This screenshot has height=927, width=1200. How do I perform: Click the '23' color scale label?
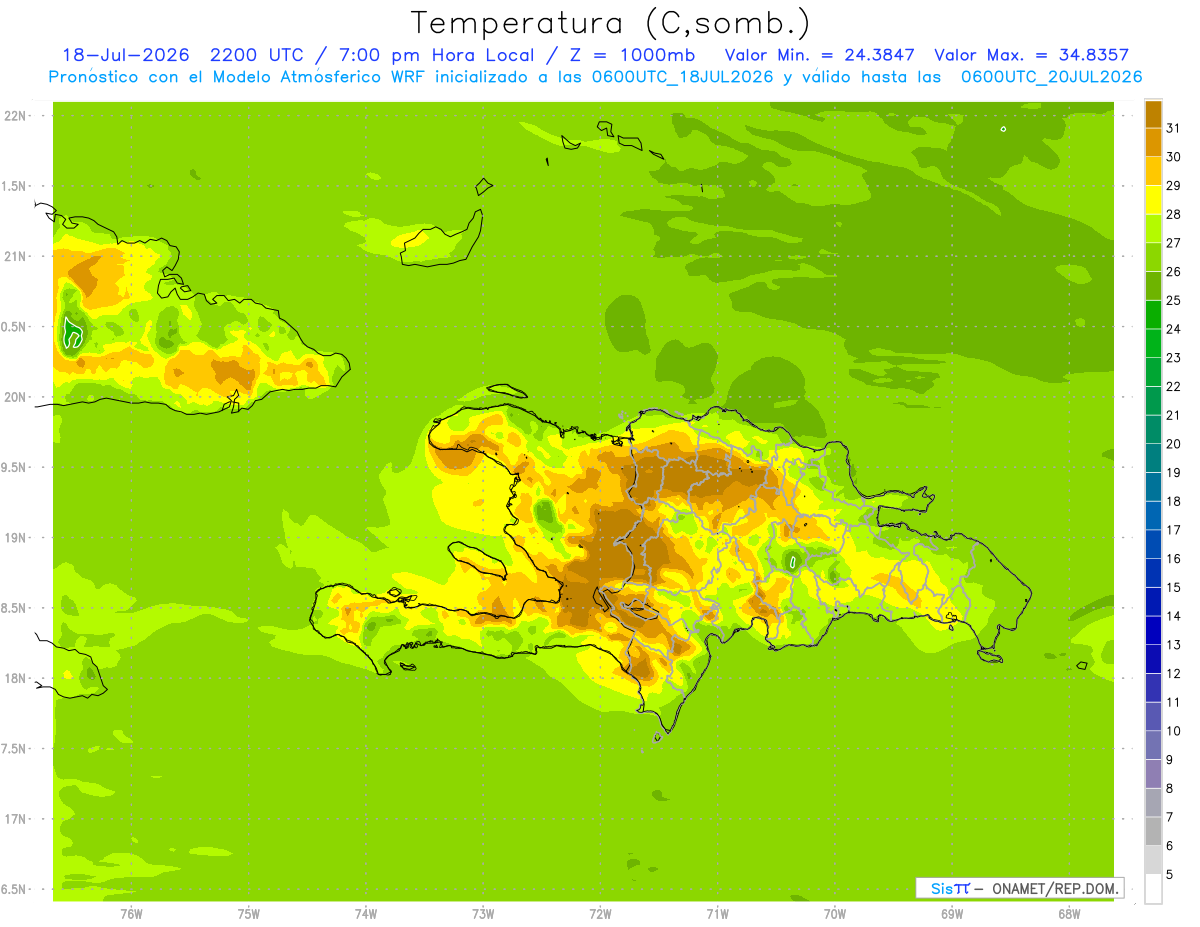coord(1174,357)
